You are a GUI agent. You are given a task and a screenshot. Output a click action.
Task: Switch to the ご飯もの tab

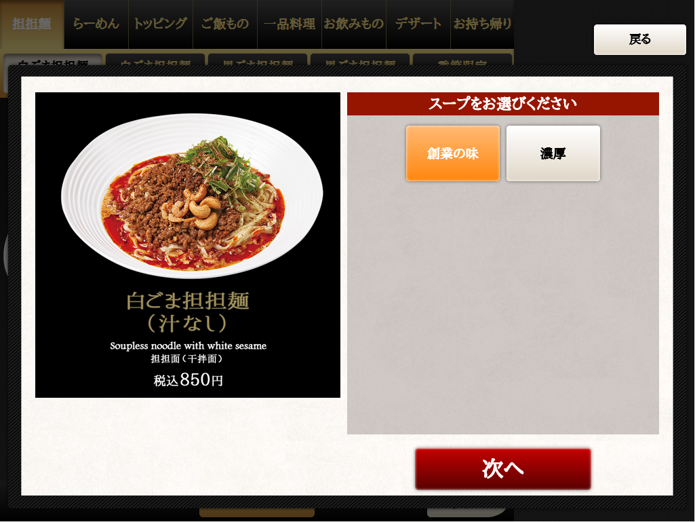225,24
